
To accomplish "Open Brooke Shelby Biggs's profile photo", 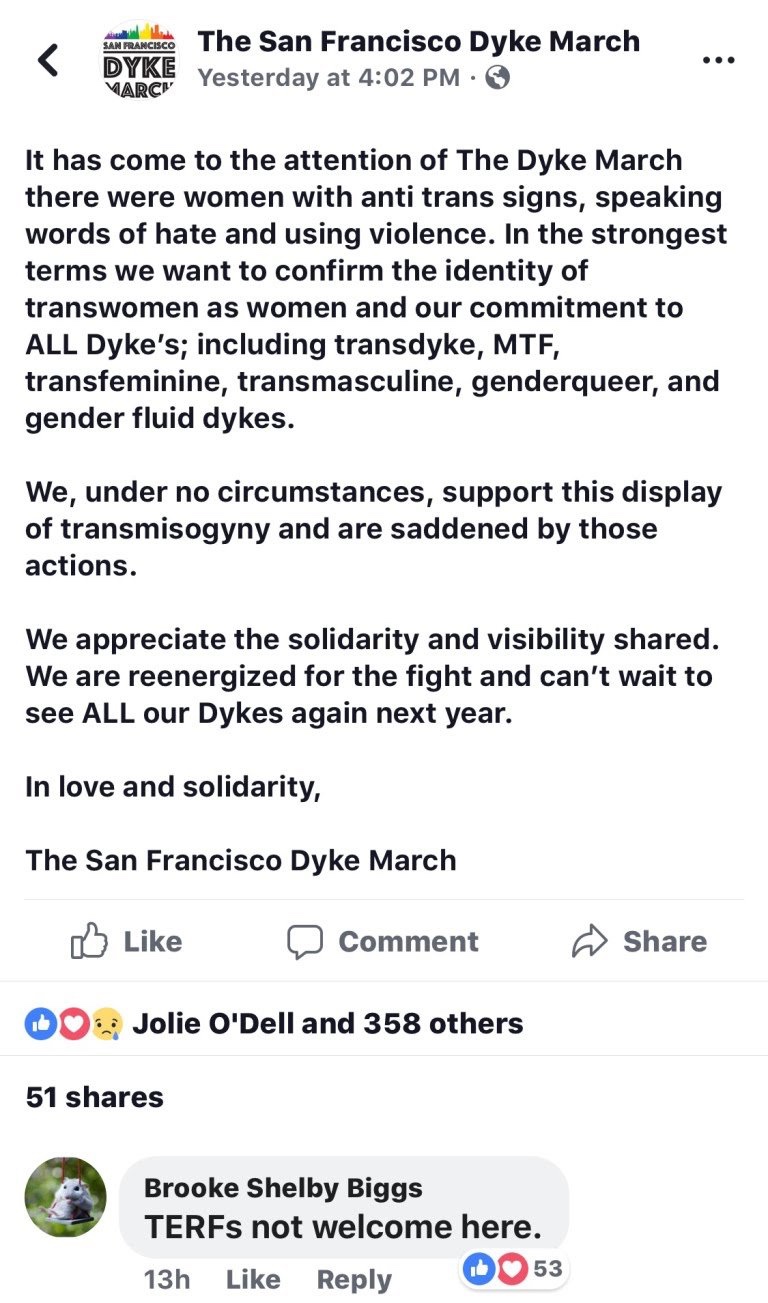I will tap(65, 1196).
